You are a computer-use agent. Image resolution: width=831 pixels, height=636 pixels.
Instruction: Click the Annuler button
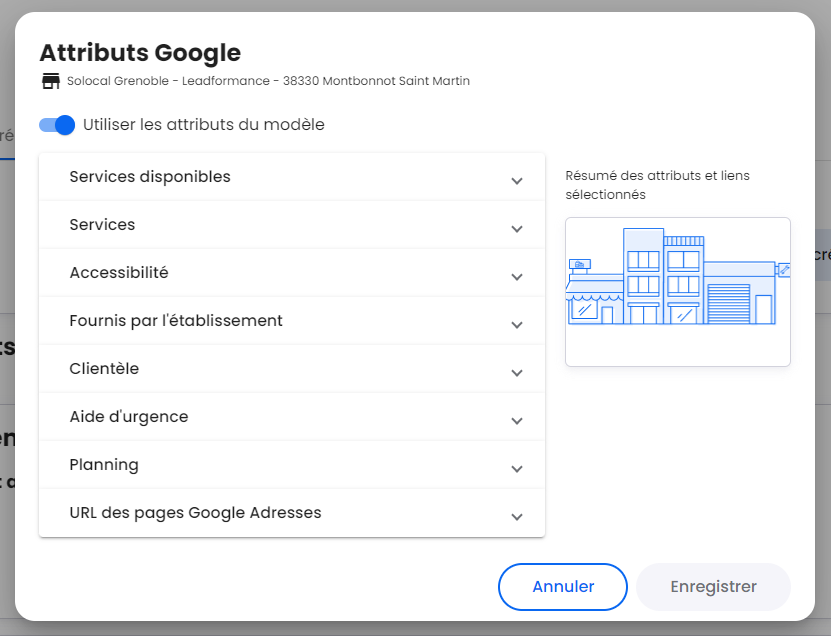pyautogui.click(x=563, y=587)
